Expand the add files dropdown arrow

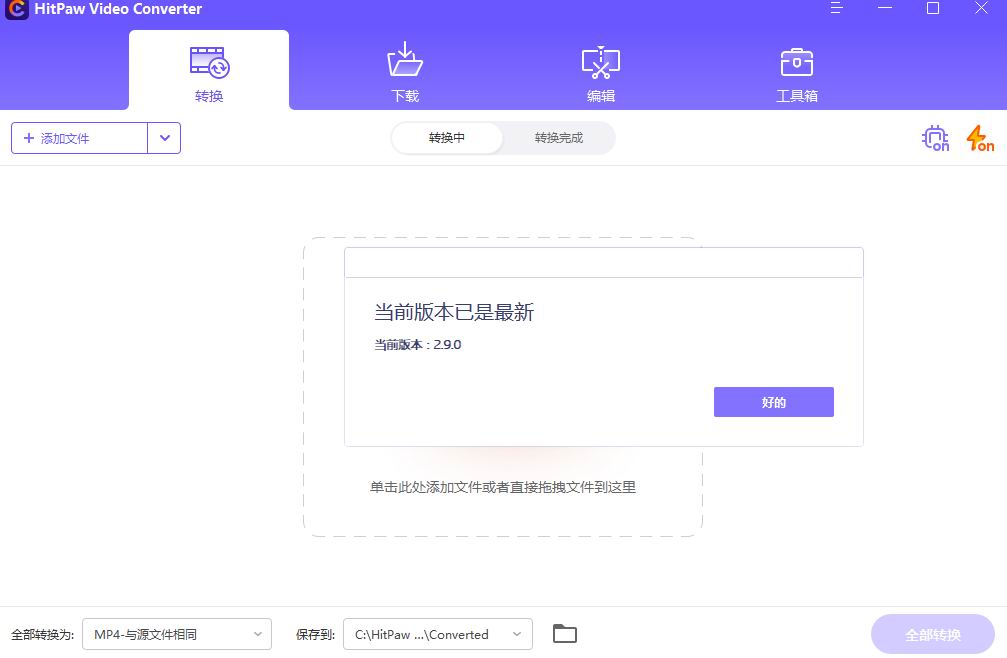(164, 138)
